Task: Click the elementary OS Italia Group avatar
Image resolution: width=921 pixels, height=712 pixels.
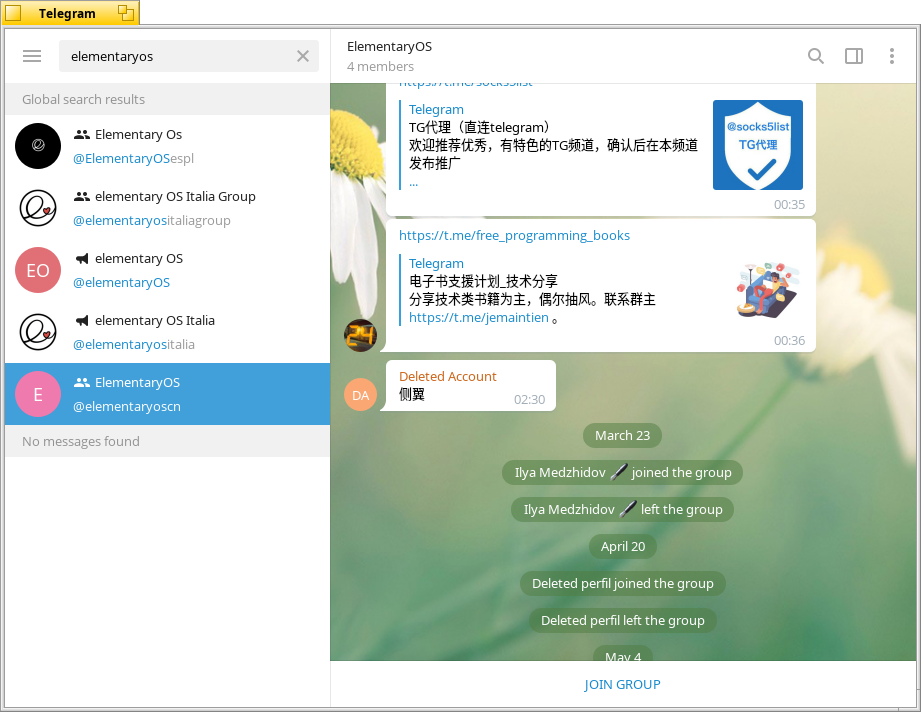Action: pos(38,208)
